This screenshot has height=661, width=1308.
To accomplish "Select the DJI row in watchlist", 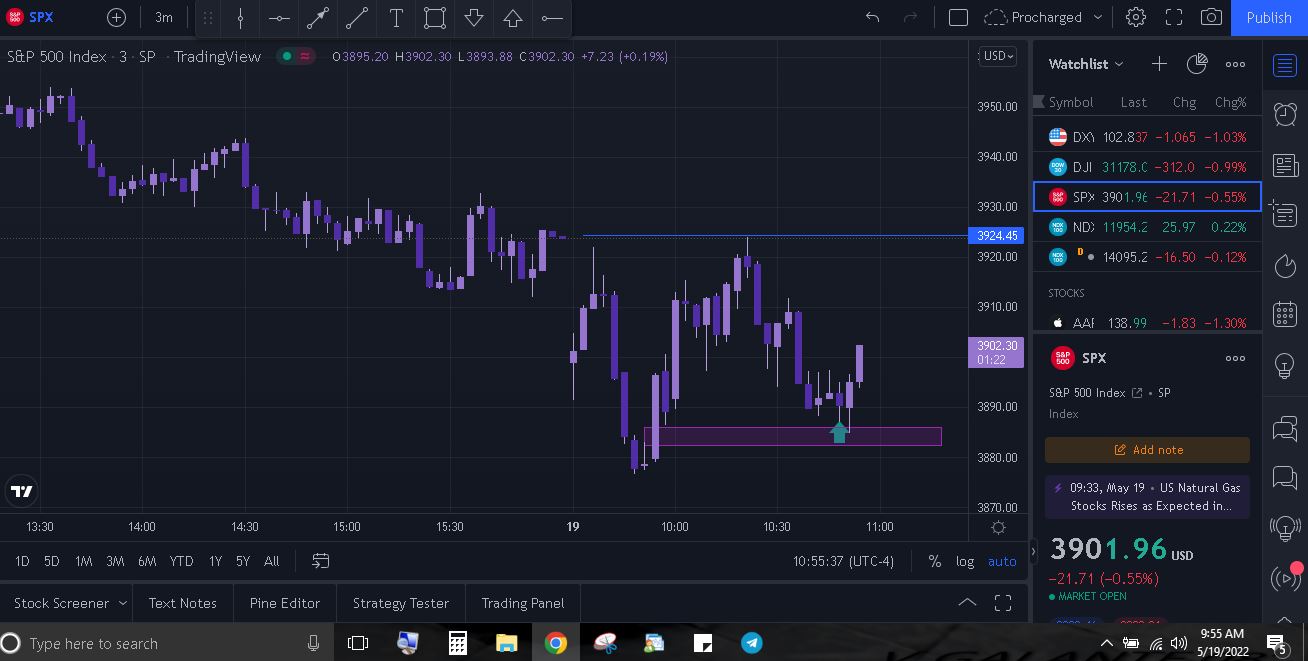I will point(1147,167).
